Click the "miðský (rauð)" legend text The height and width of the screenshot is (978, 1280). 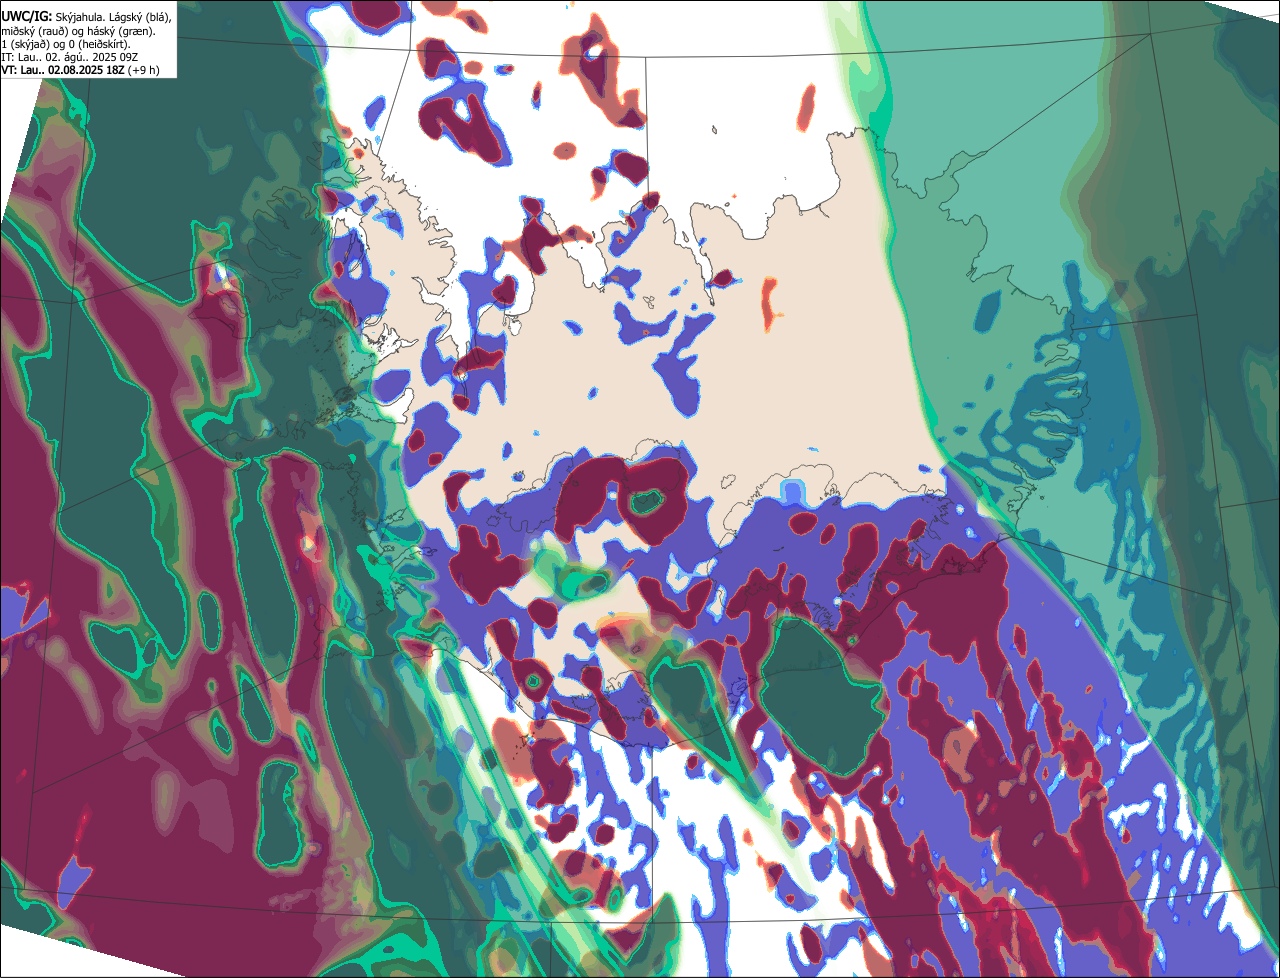coord(35,32)
